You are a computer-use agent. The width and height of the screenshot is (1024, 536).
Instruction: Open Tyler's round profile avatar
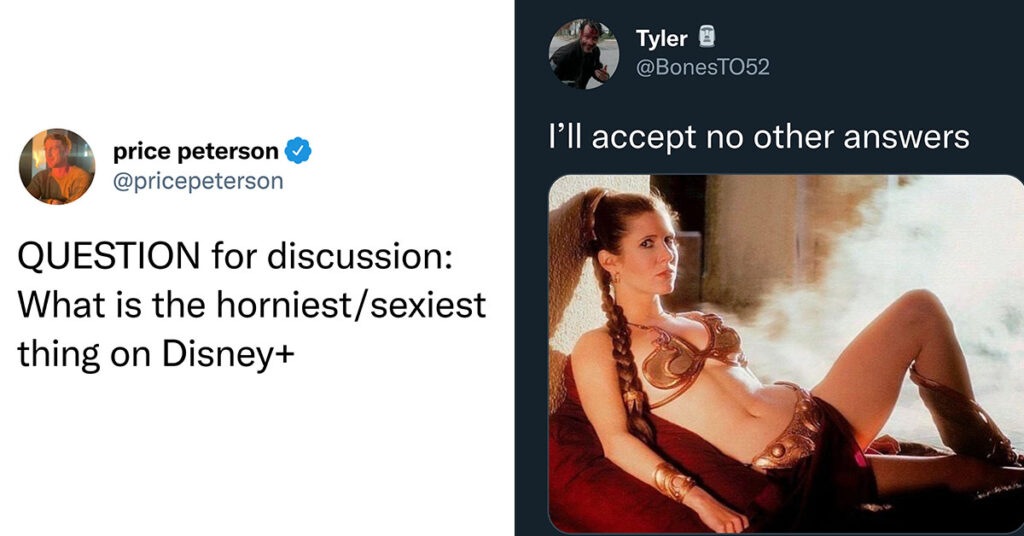(583, 54)
